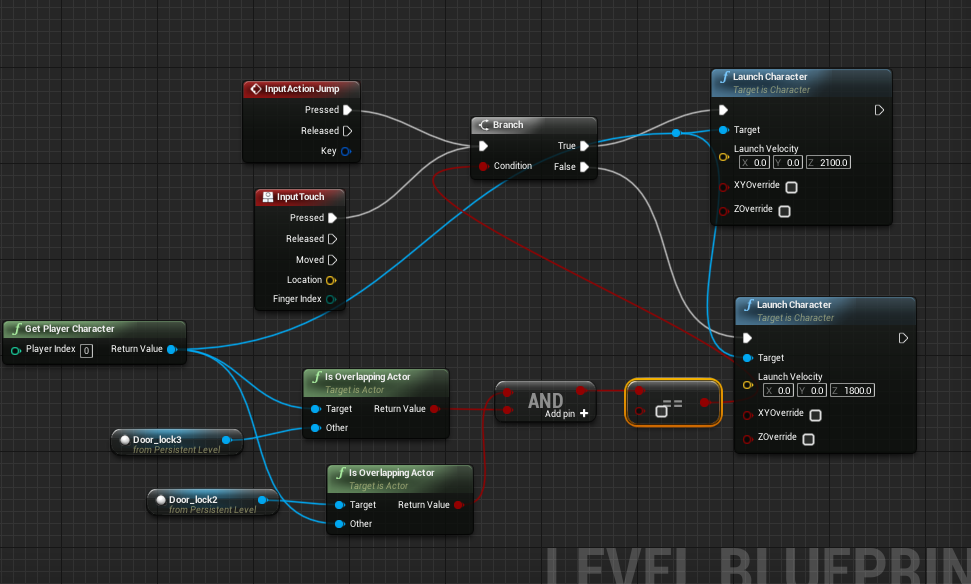Click the Branch node's False output pin
This screenshot has height=584, width=971.
(584, 167)
